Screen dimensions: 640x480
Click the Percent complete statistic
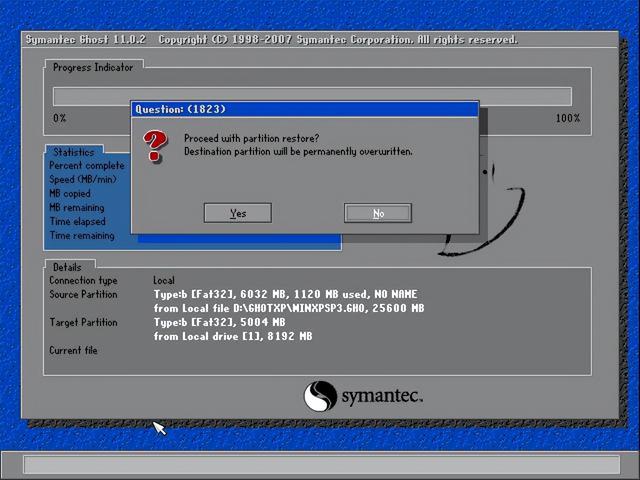coord(87,166)
